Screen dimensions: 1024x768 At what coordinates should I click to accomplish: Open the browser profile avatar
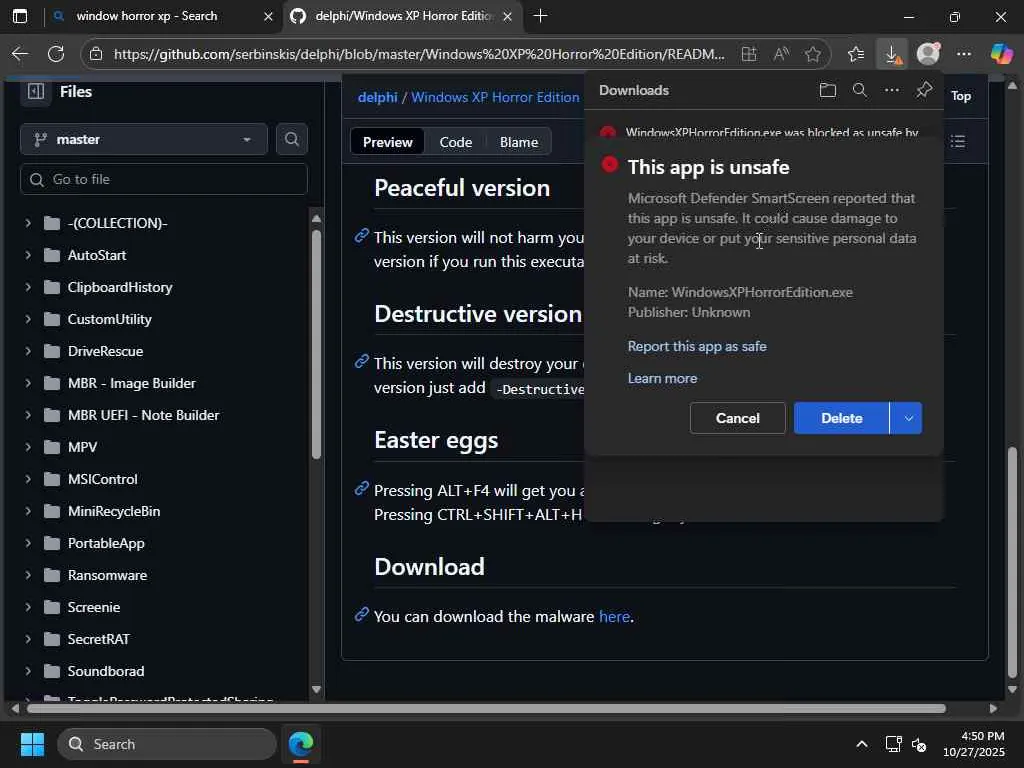(x=928, y=54)
